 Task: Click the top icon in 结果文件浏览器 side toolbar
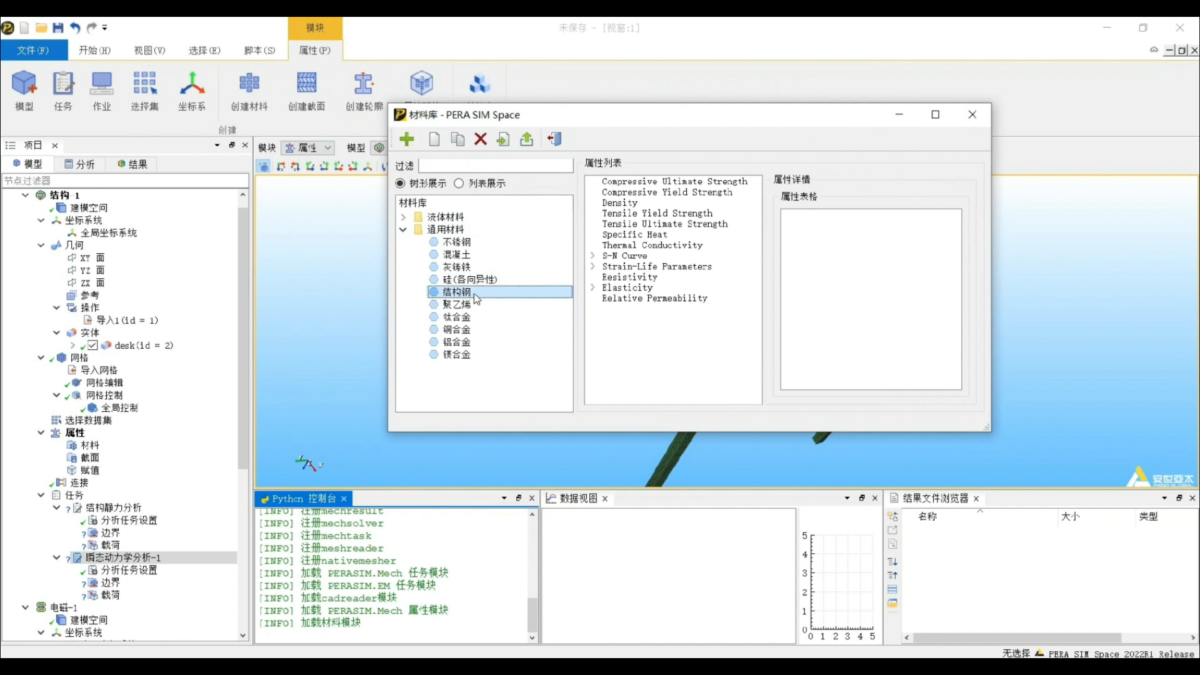[x=892, y=517]
